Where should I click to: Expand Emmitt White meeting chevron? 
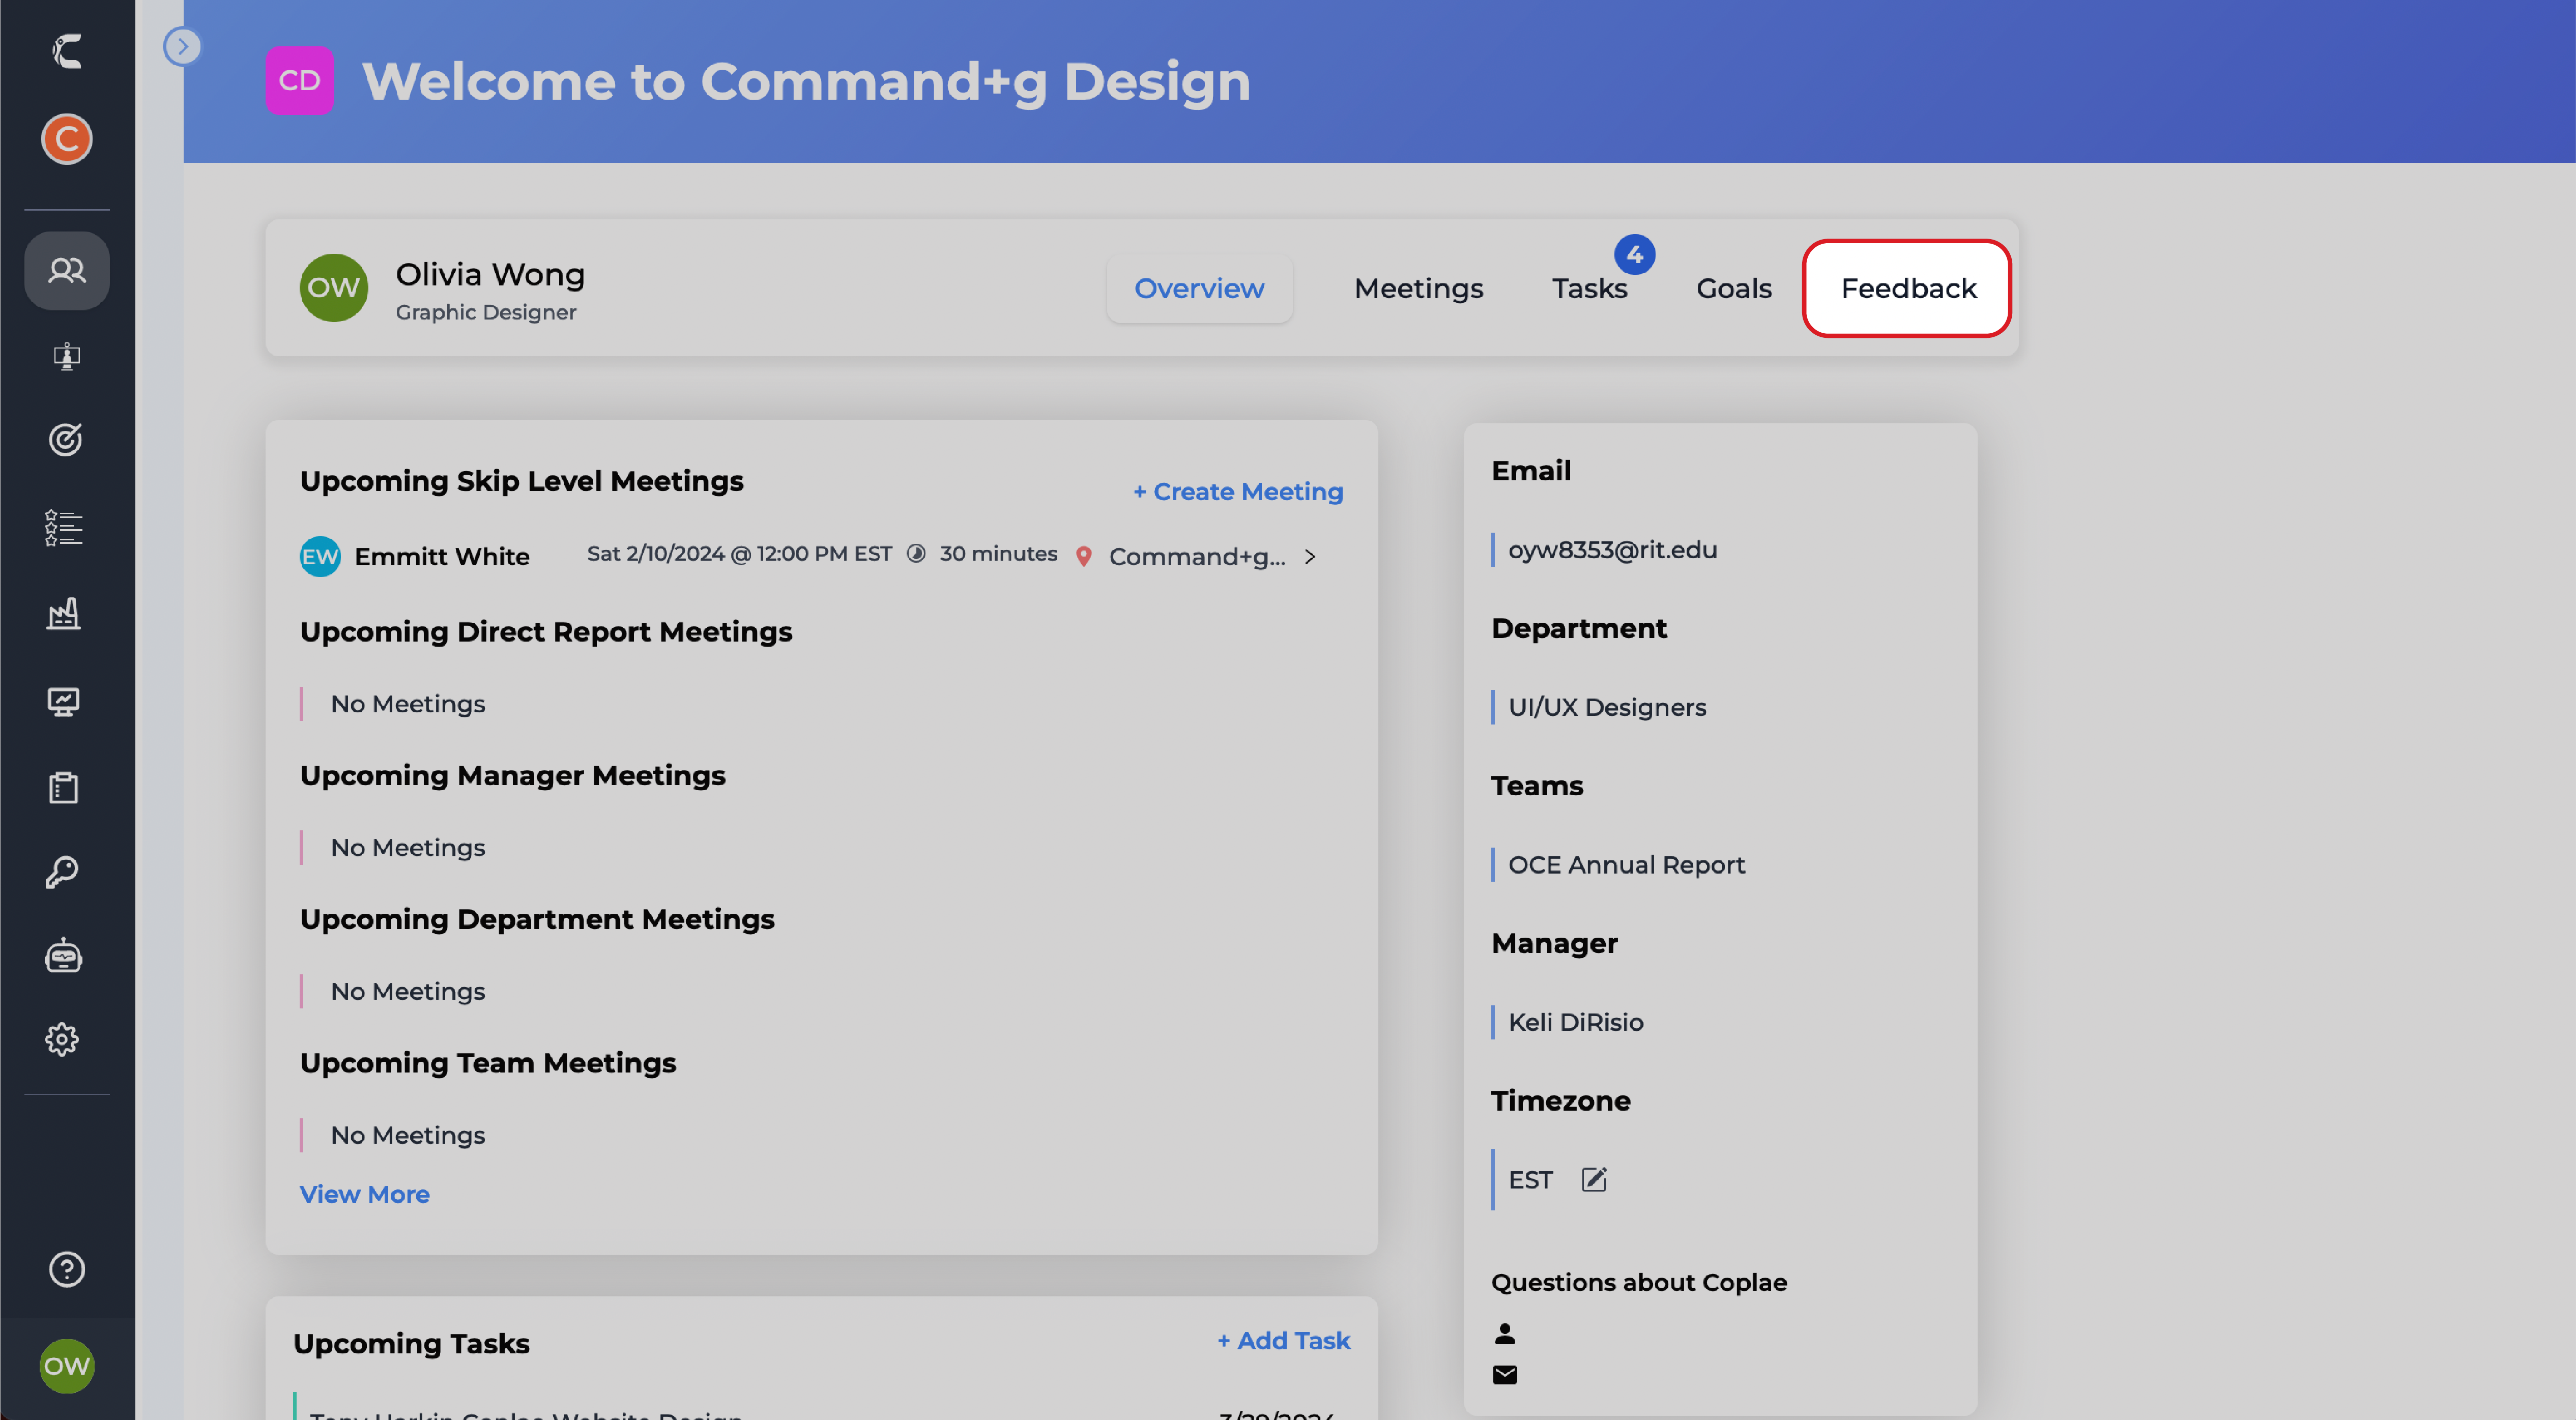1310,557
